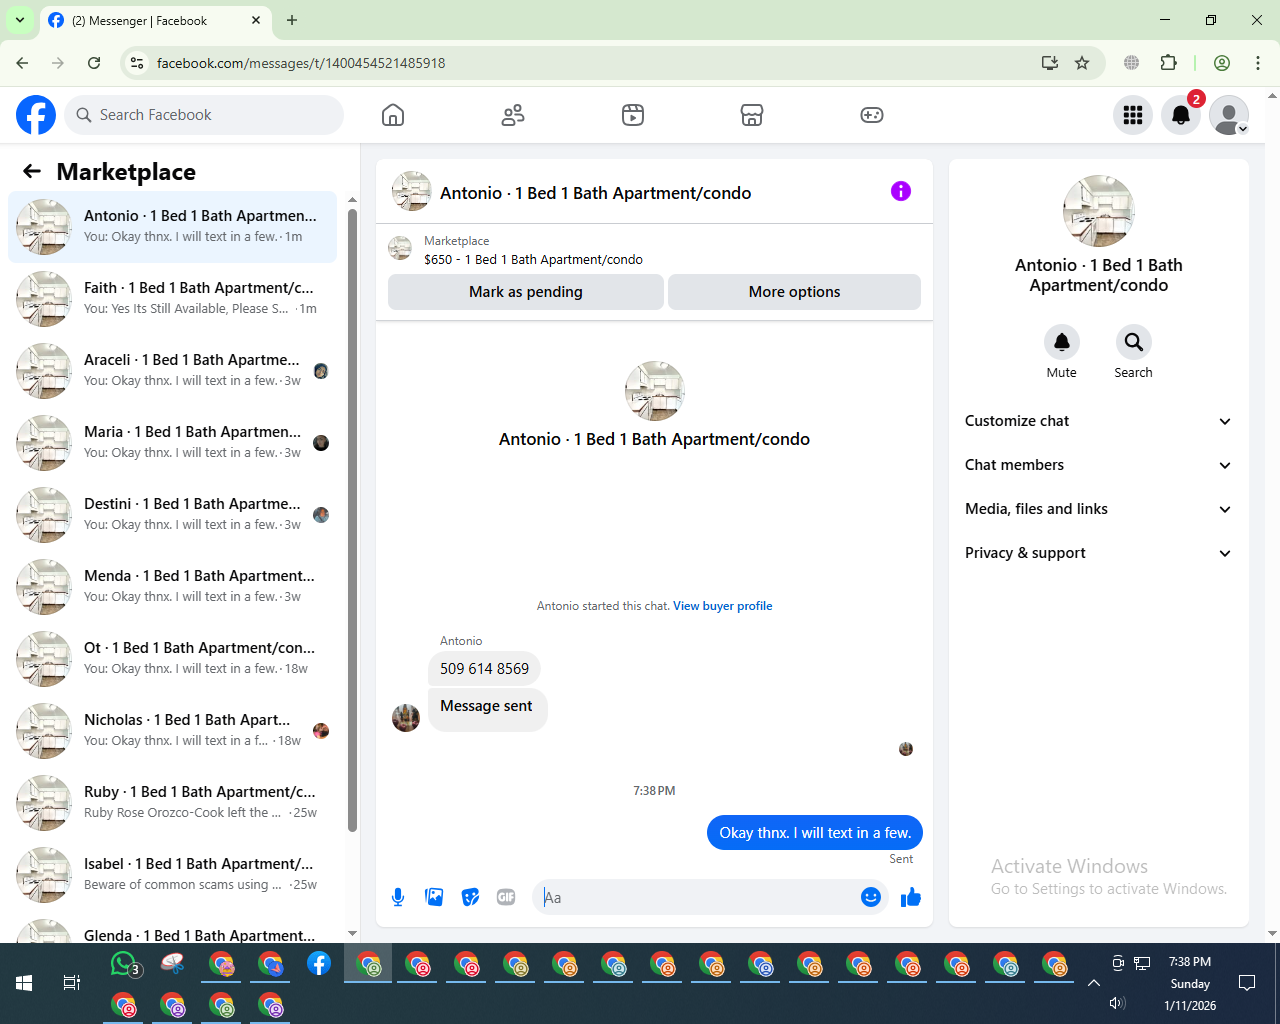
Task: Search in conversation magnifier icon
Action: tap(1133, 342)
